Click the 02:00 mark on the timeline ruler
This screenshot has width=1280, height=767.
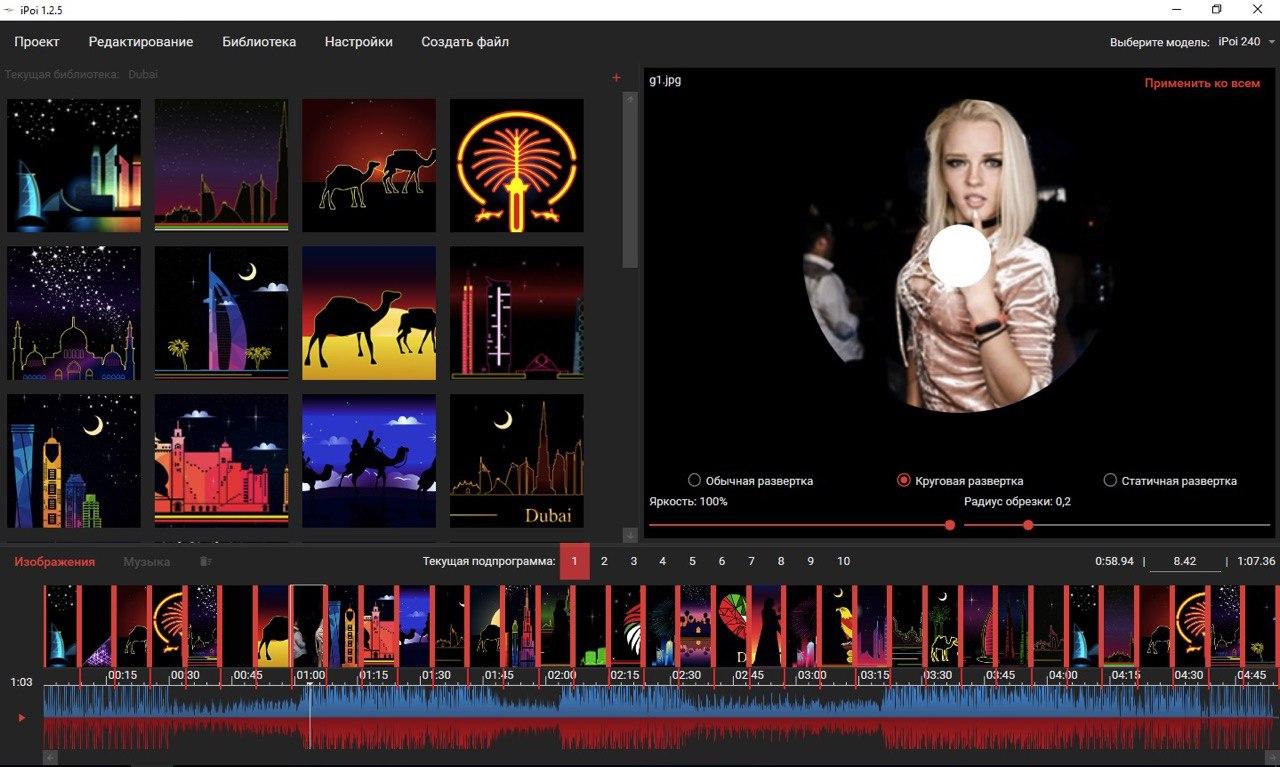[562, 675]
